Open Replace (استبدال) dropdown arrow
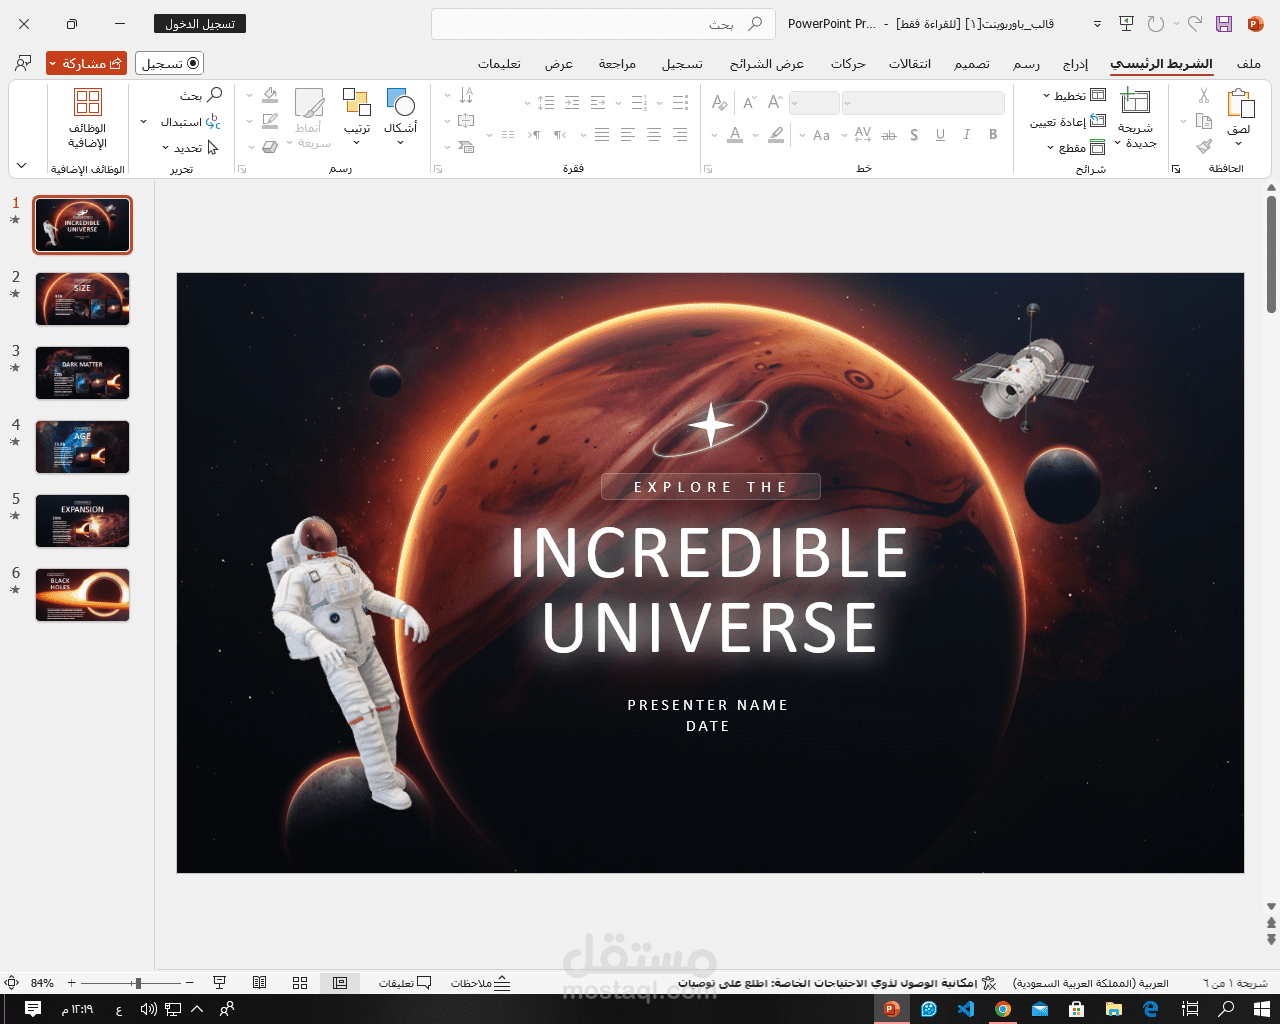 (143, 122)
